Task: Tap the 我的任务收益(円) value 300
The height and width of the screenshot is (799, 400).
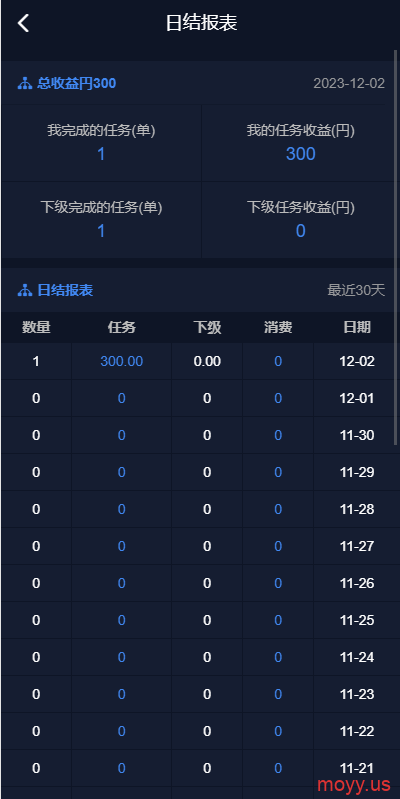Action: [301, 154]
